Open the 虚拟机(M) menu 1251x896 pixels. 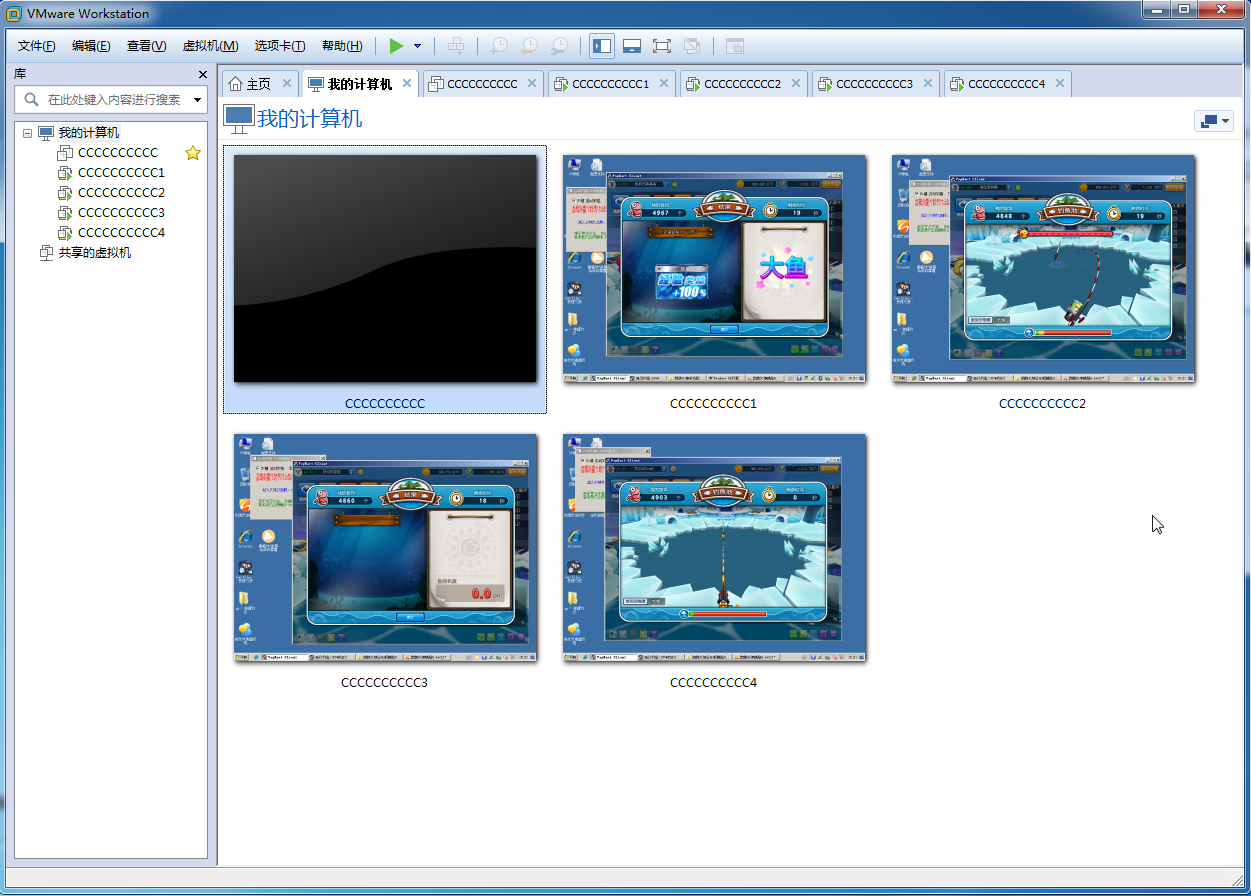click(x=210, y=46)
